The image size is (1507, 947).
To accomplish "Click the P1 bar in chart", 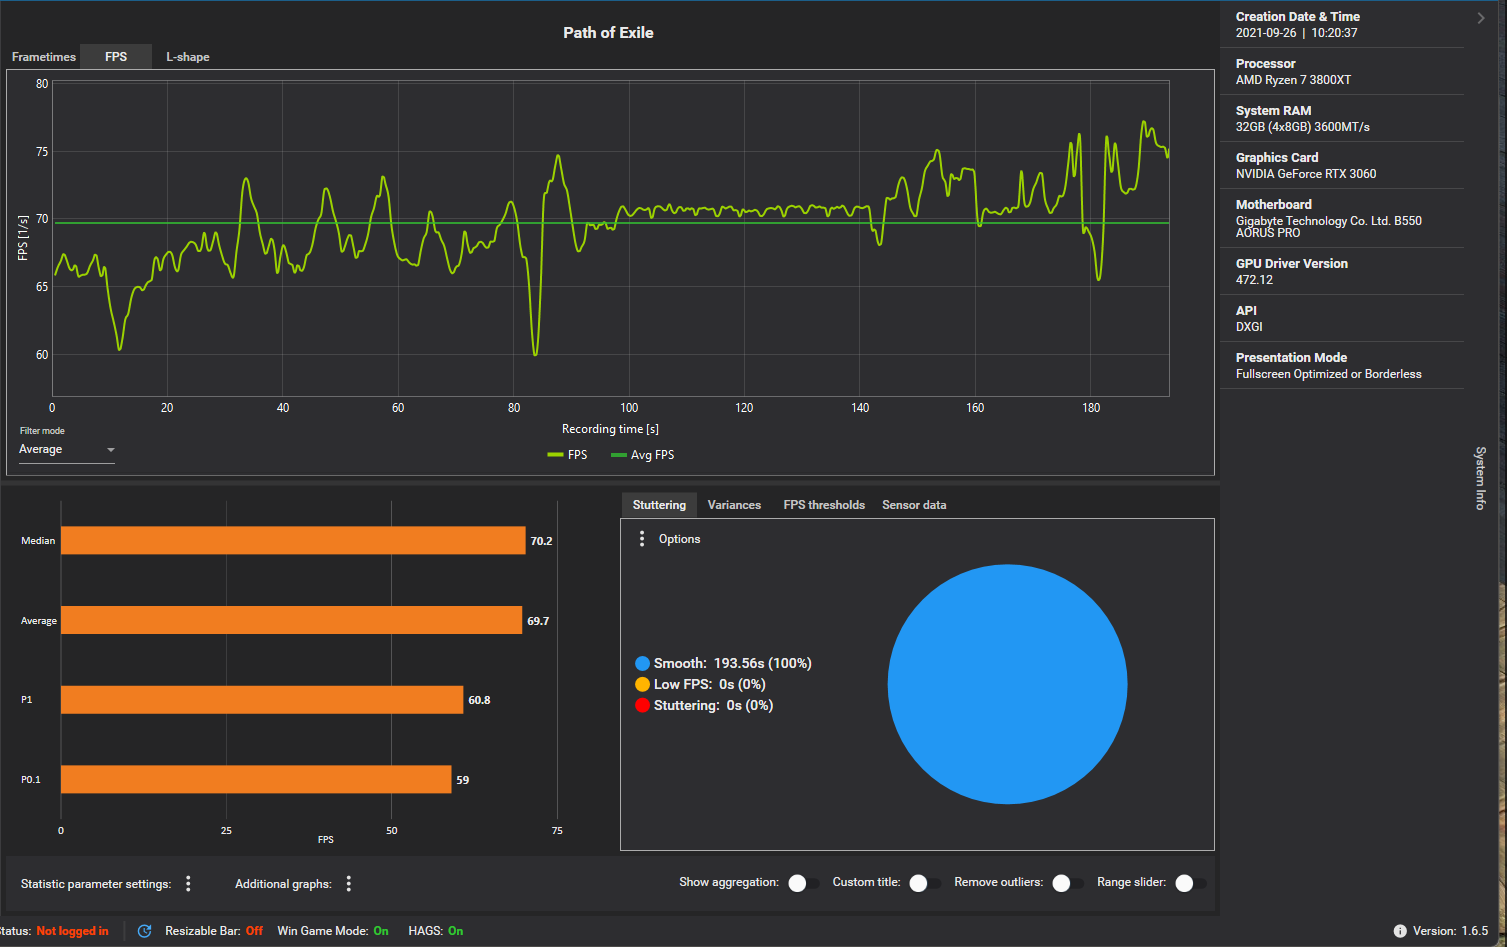I will [x=262, y=700].
